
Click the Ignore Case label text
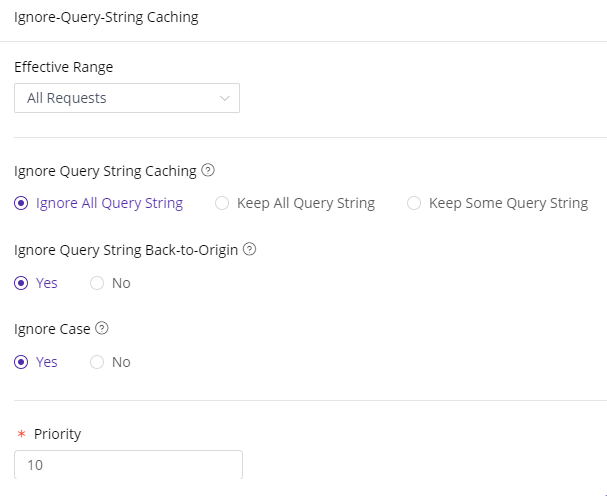[52, 329]
